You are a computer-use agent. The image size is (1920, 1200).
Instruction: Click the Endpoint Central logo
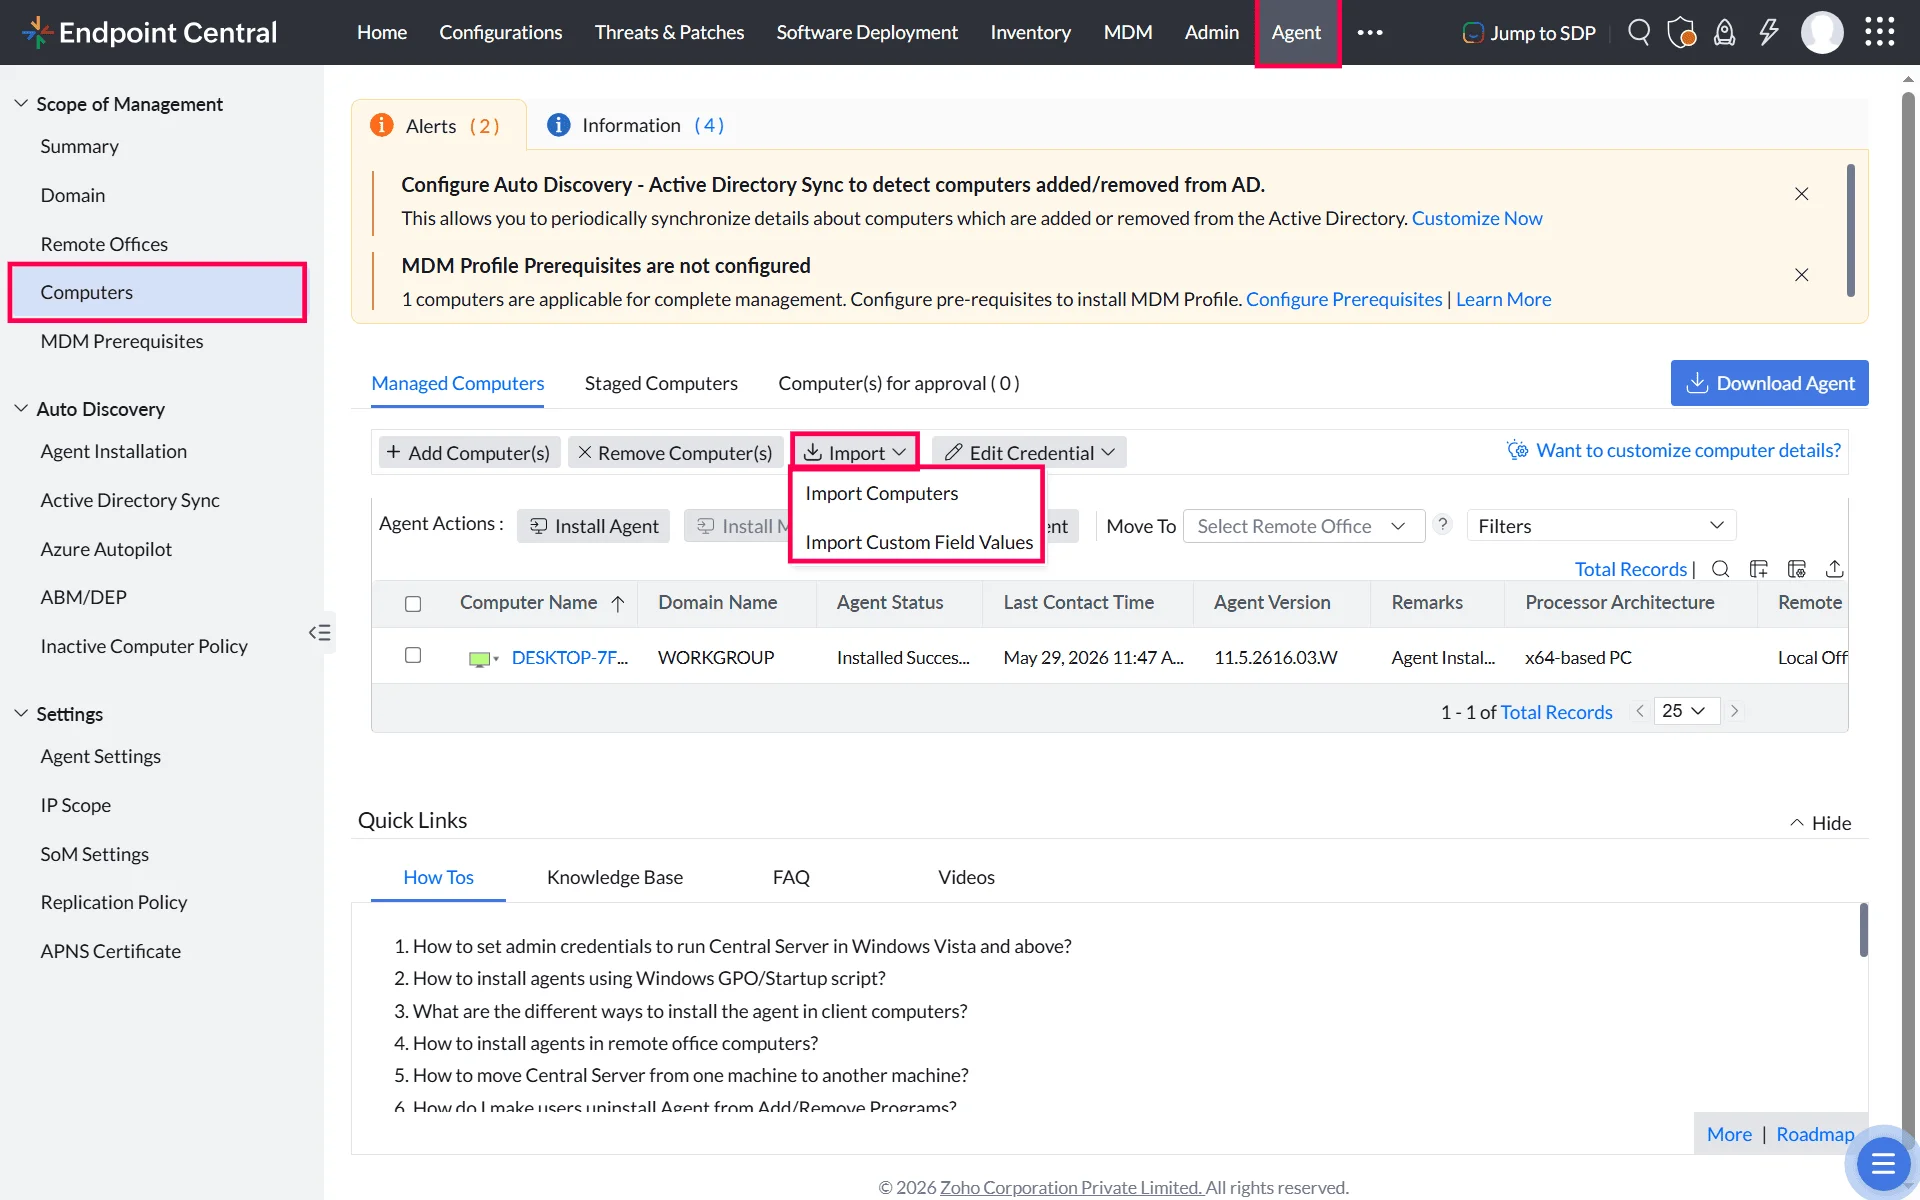point(150,32)
